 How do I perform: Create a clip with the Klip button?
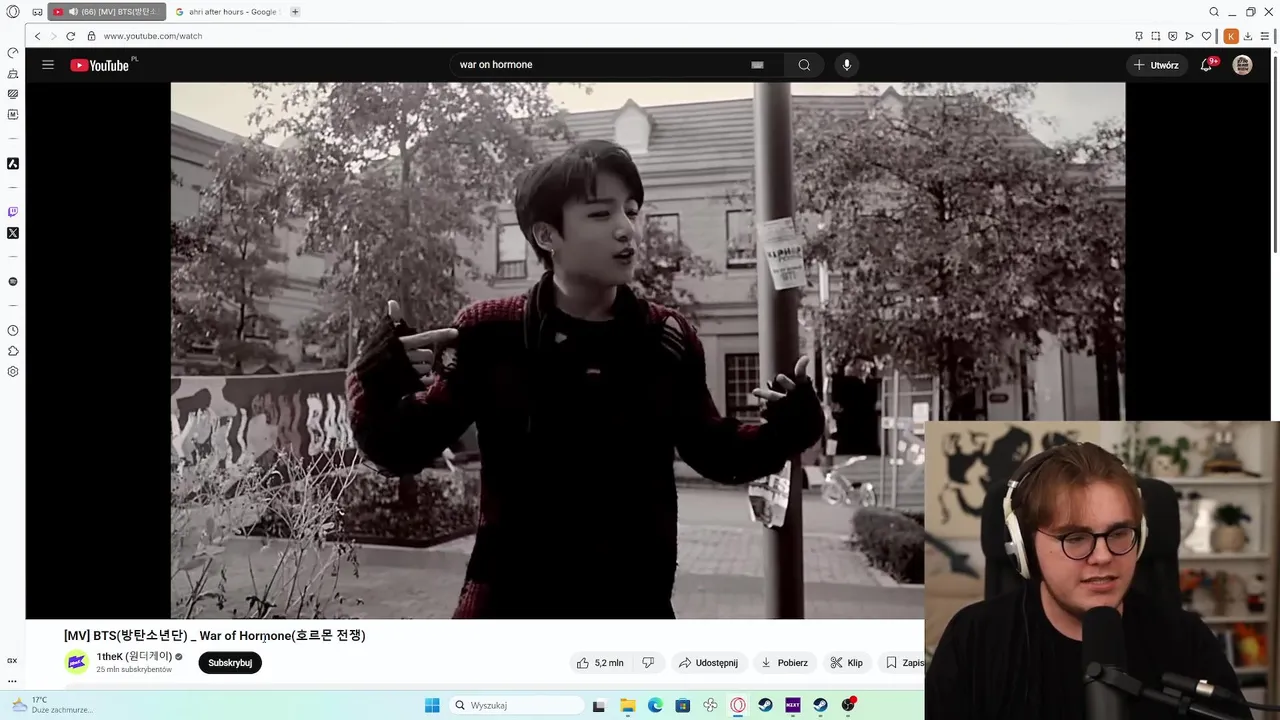point(847,663)
